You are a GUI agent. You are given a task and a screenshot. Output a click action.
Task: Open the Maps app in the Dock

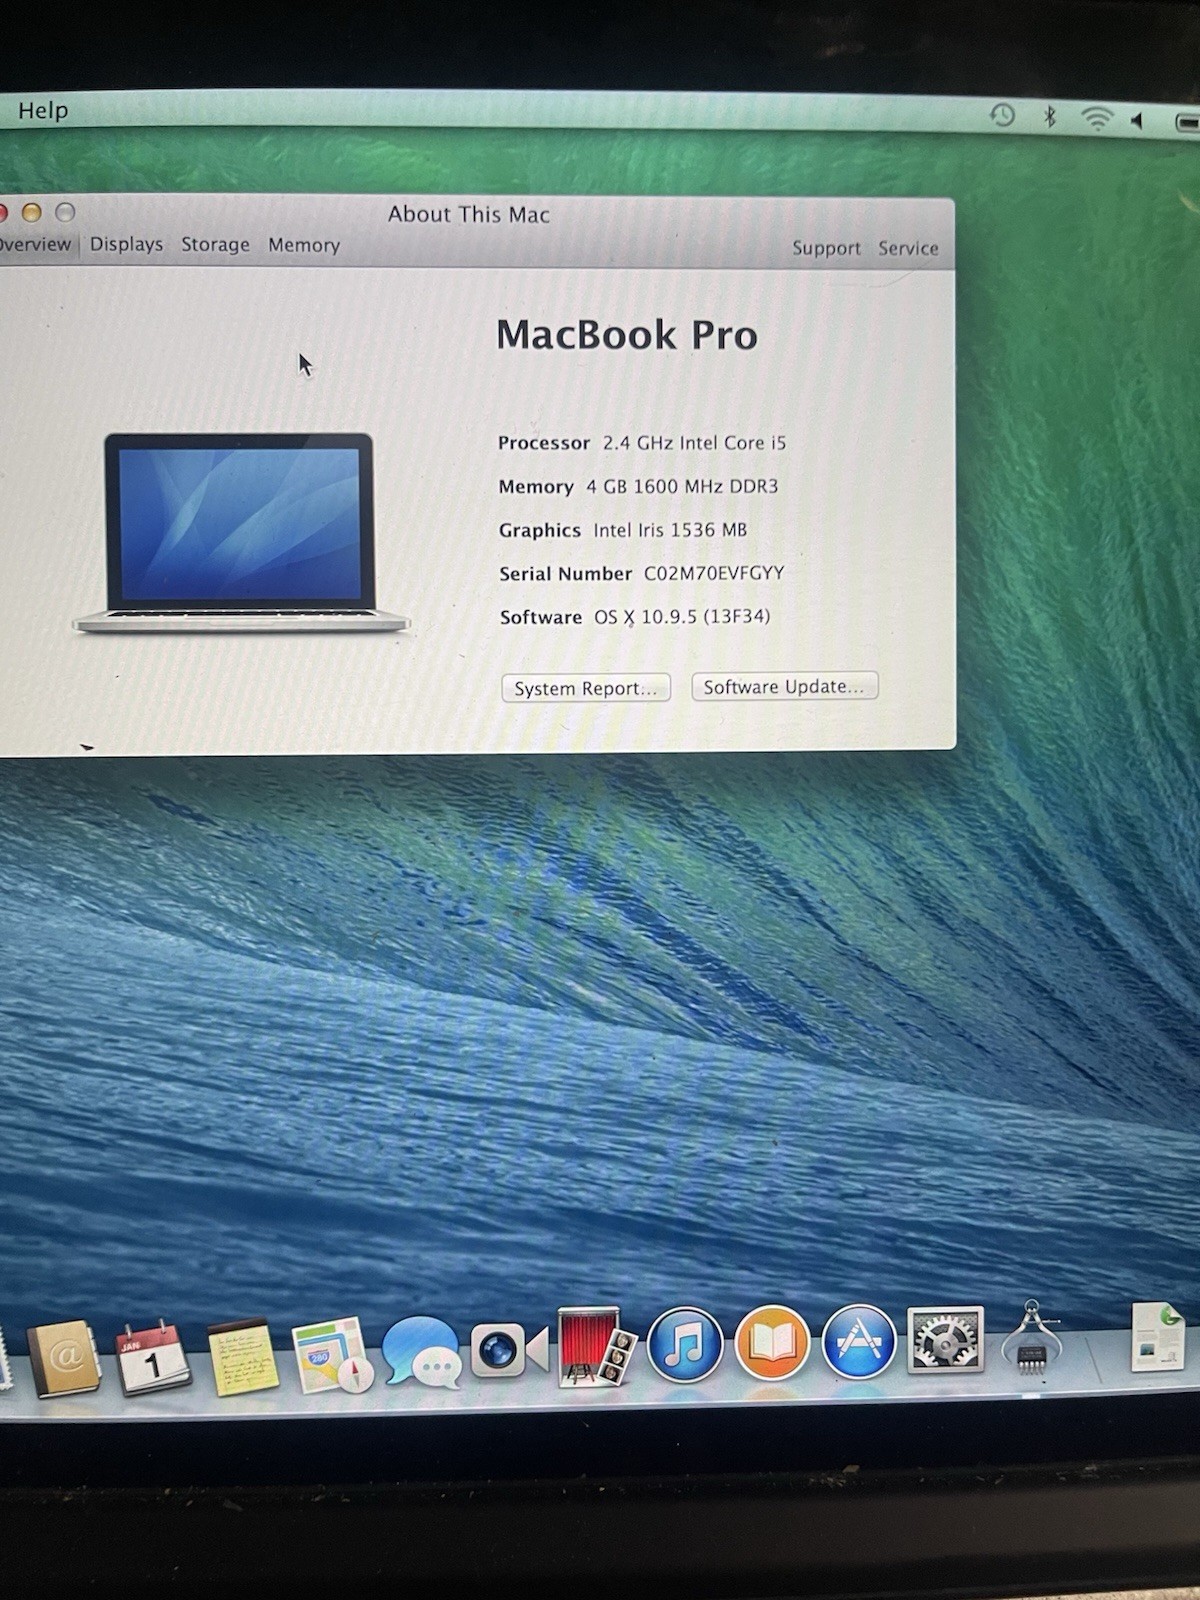coord(331,1355)
